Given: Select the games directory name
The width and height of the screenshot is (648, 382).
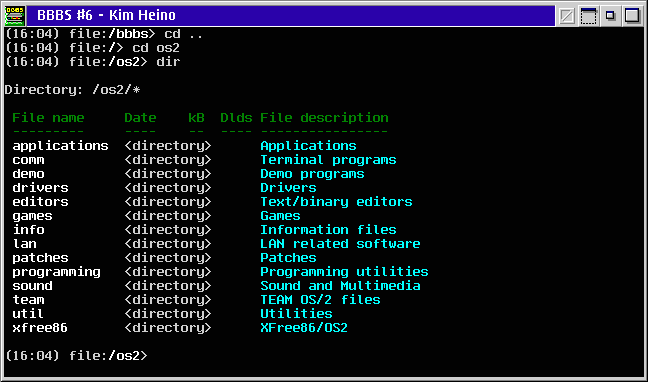Looking at the screenshot, I should pos(32,216).
